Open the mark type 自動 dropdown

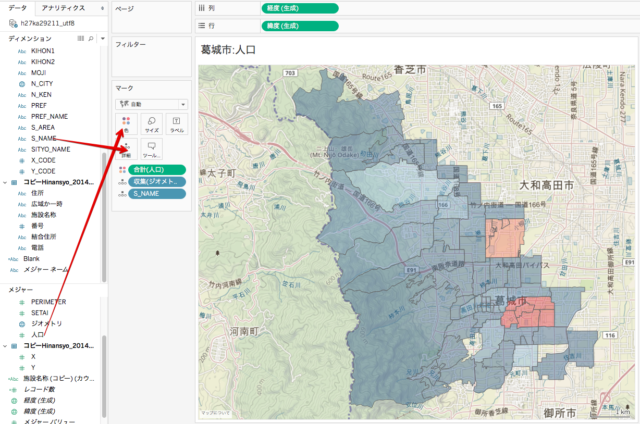[x=152, y=103]
